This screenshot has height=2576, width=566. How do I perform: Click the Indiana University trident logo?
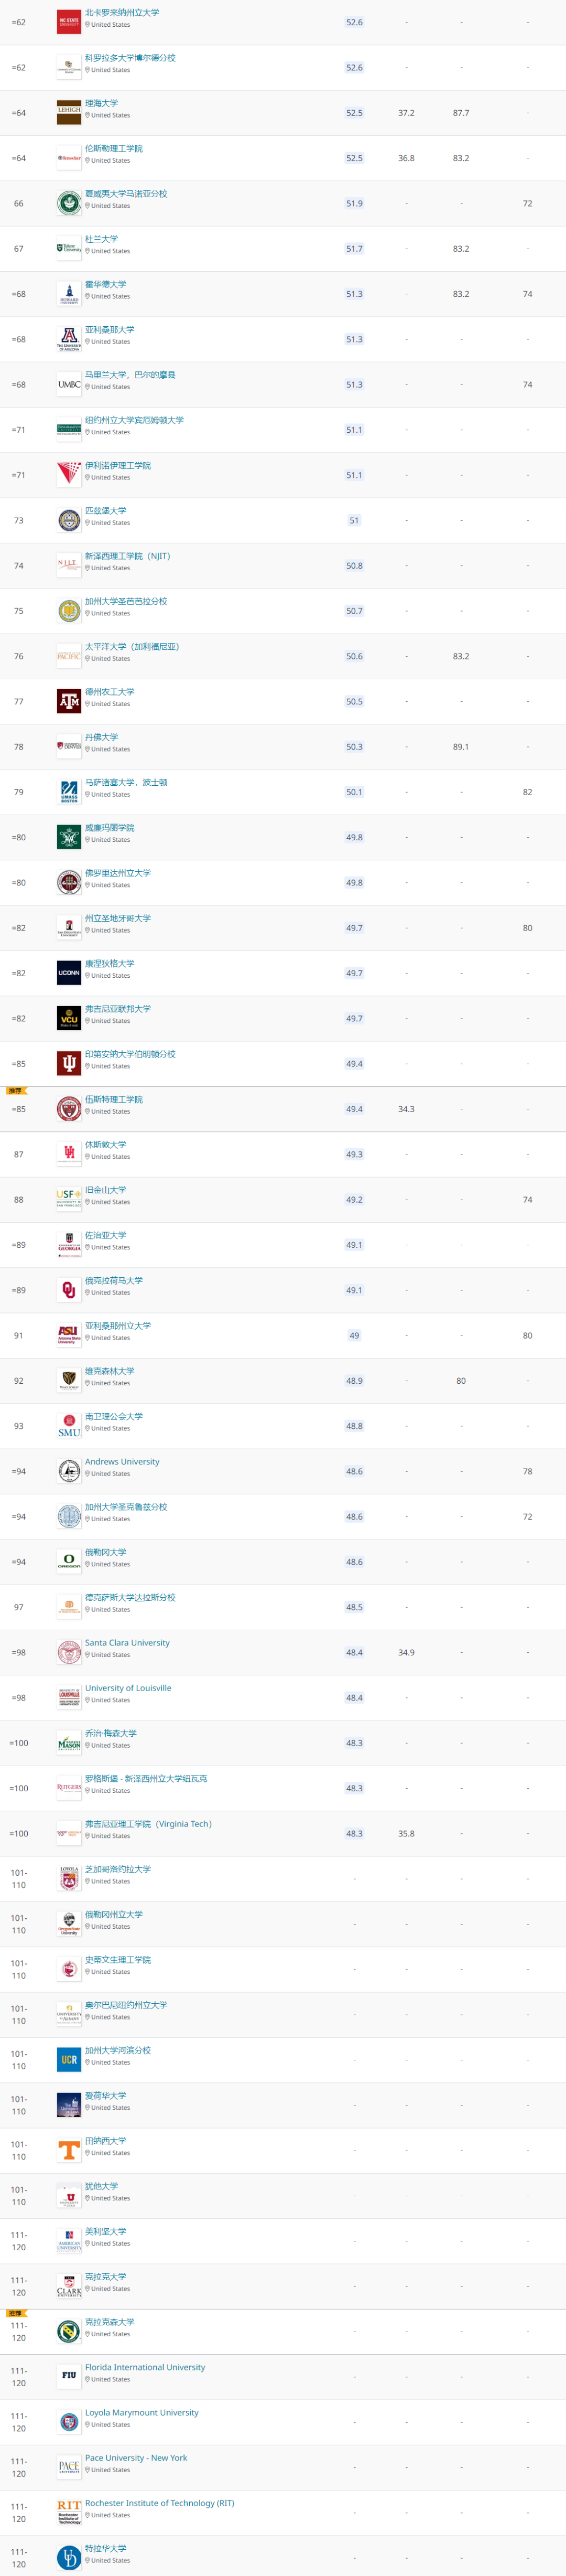(x=69, y=1063)
